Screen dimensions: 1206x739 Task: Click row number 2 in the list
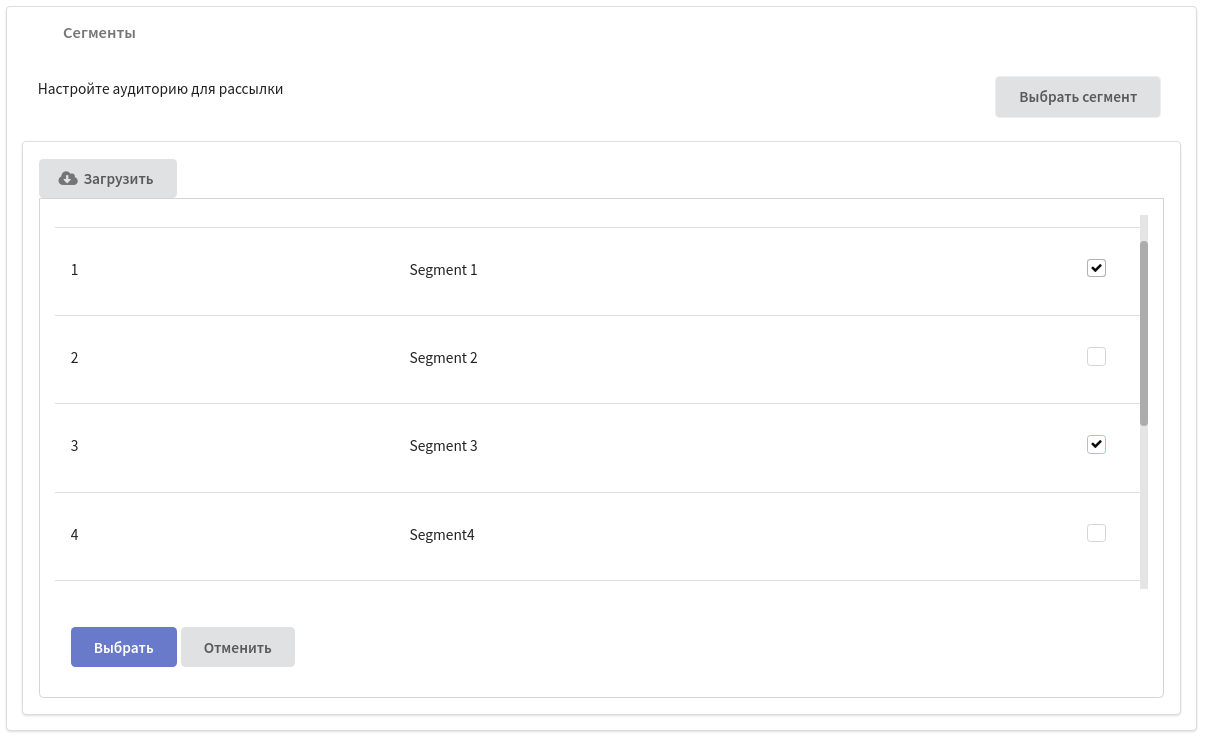[75, 358]
